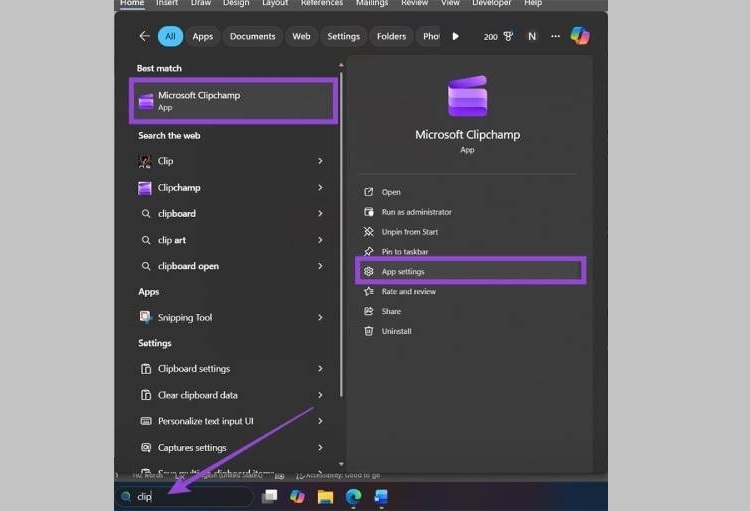Screen dimensions: 750x511
Task: Open the Developer tab in Word
Action: pyautogui.click(x=491, y=3)
